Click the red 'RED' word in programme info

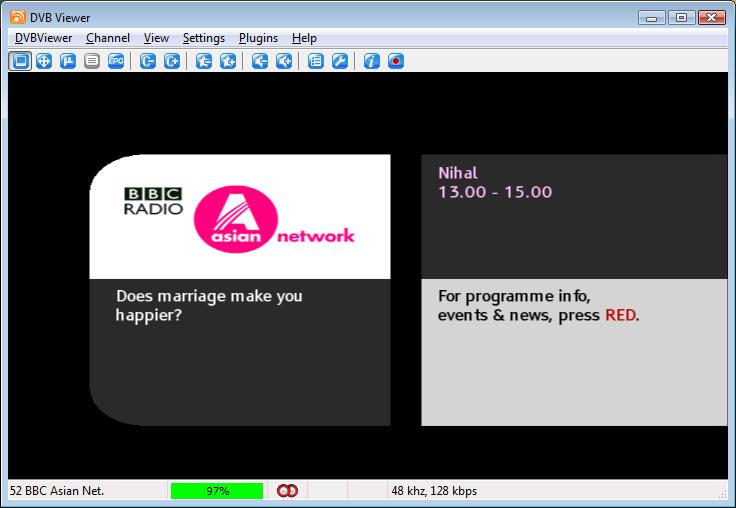pos(621,315)
